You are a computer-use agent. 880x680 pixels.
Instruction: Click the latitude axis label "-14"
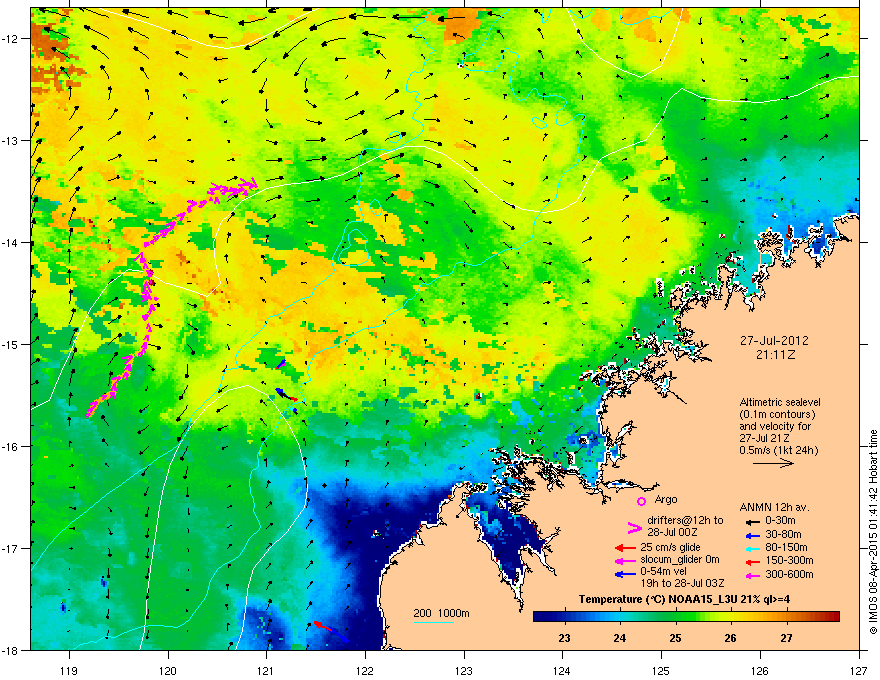pos(10,242)
